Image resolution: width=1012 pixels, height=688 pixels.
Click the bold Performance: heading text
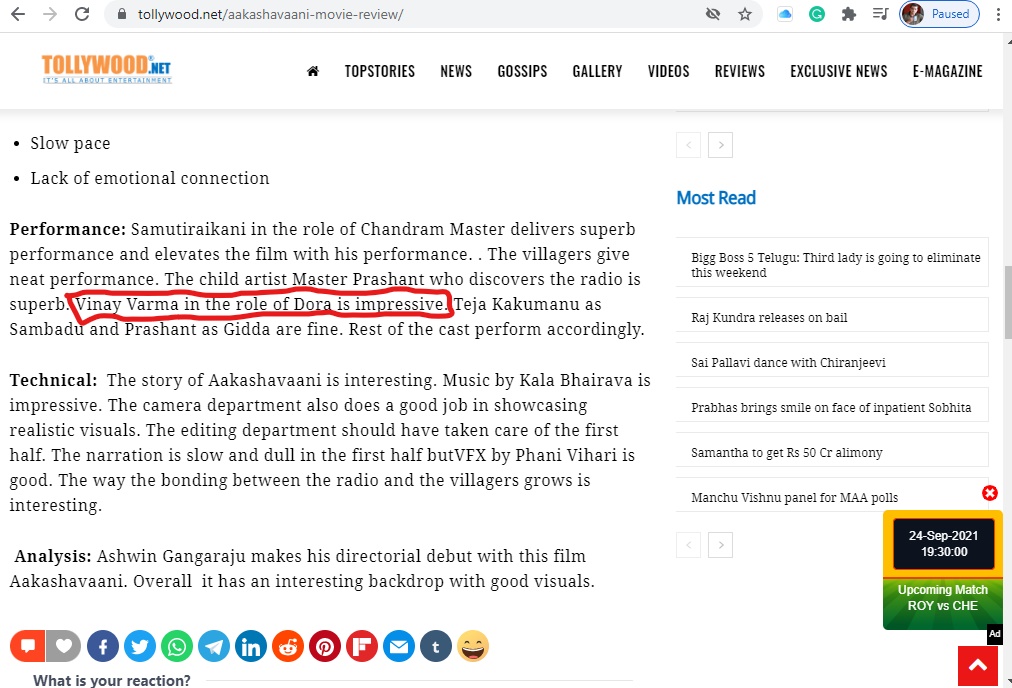pos(68,229)
